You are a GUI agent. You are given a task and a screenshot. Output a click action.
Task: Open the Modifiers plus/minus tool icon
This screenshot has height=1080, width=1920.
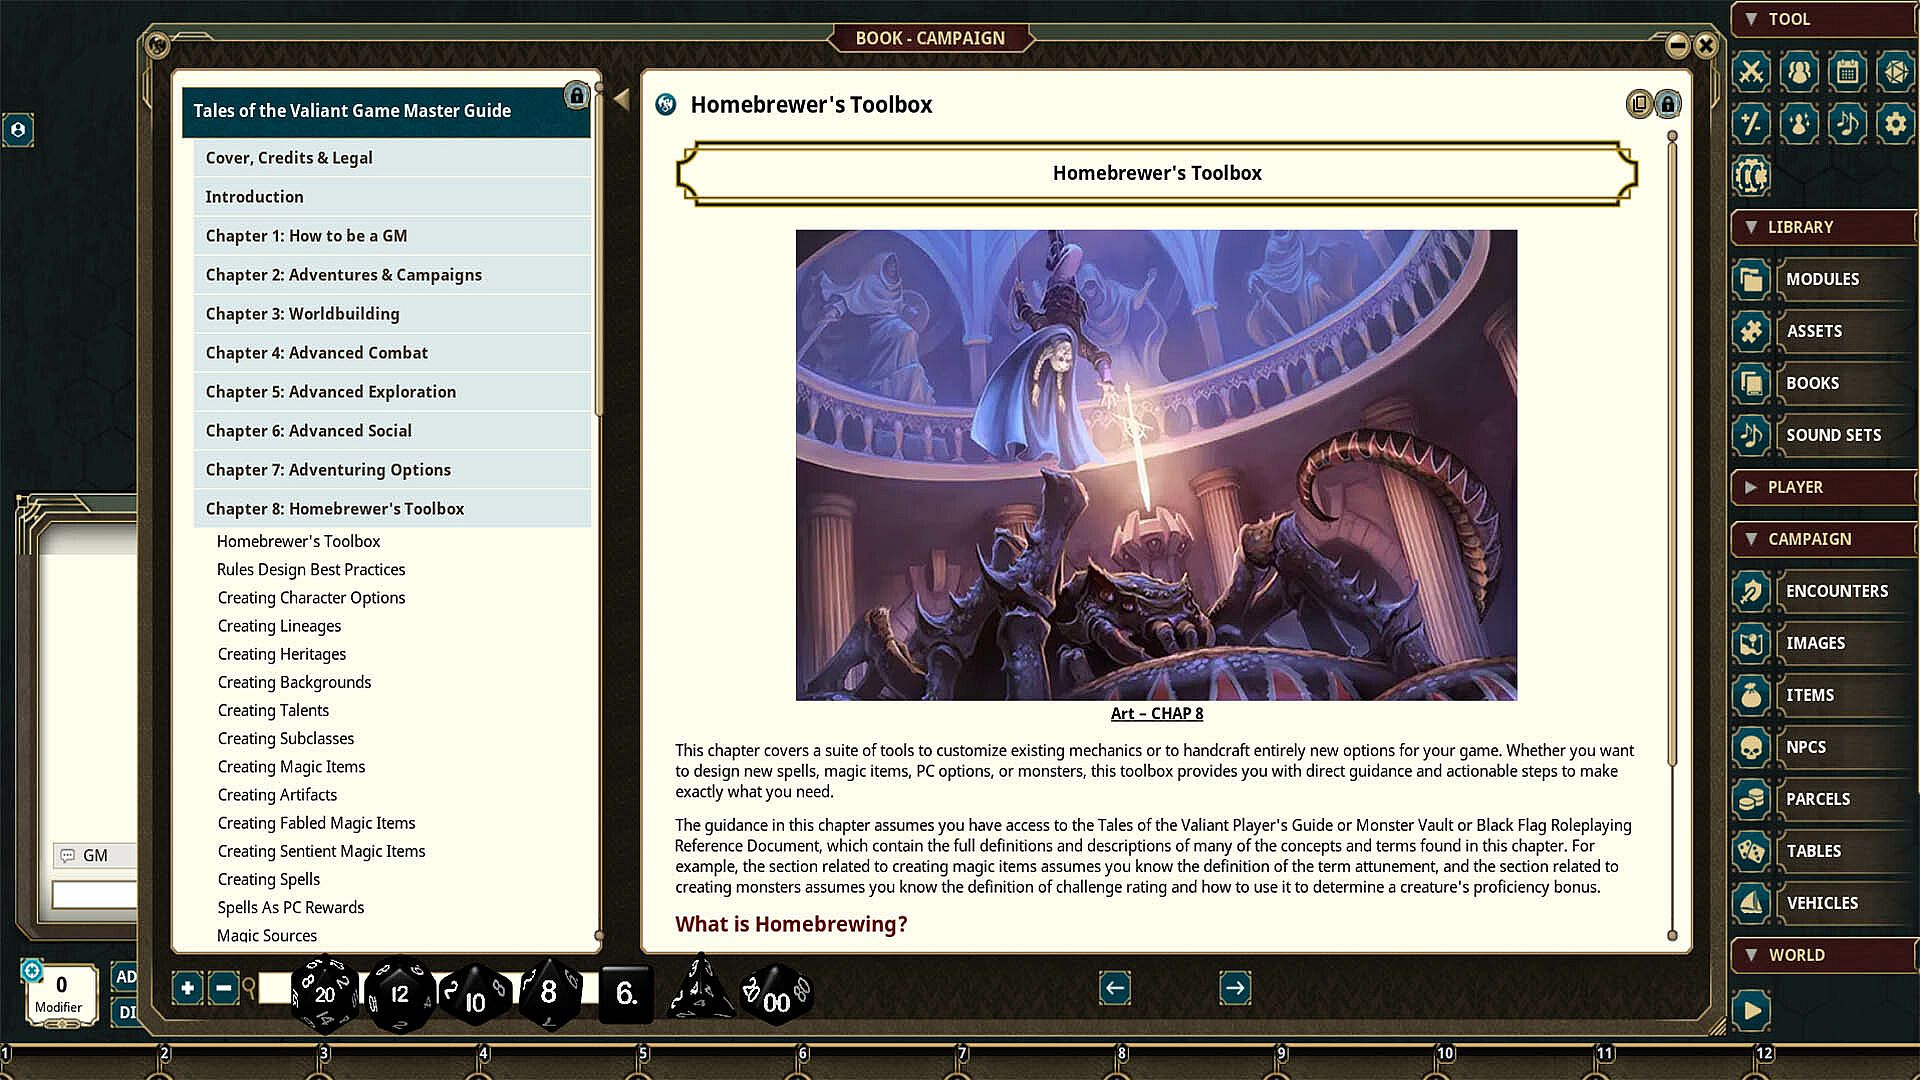pos(1751,124)
